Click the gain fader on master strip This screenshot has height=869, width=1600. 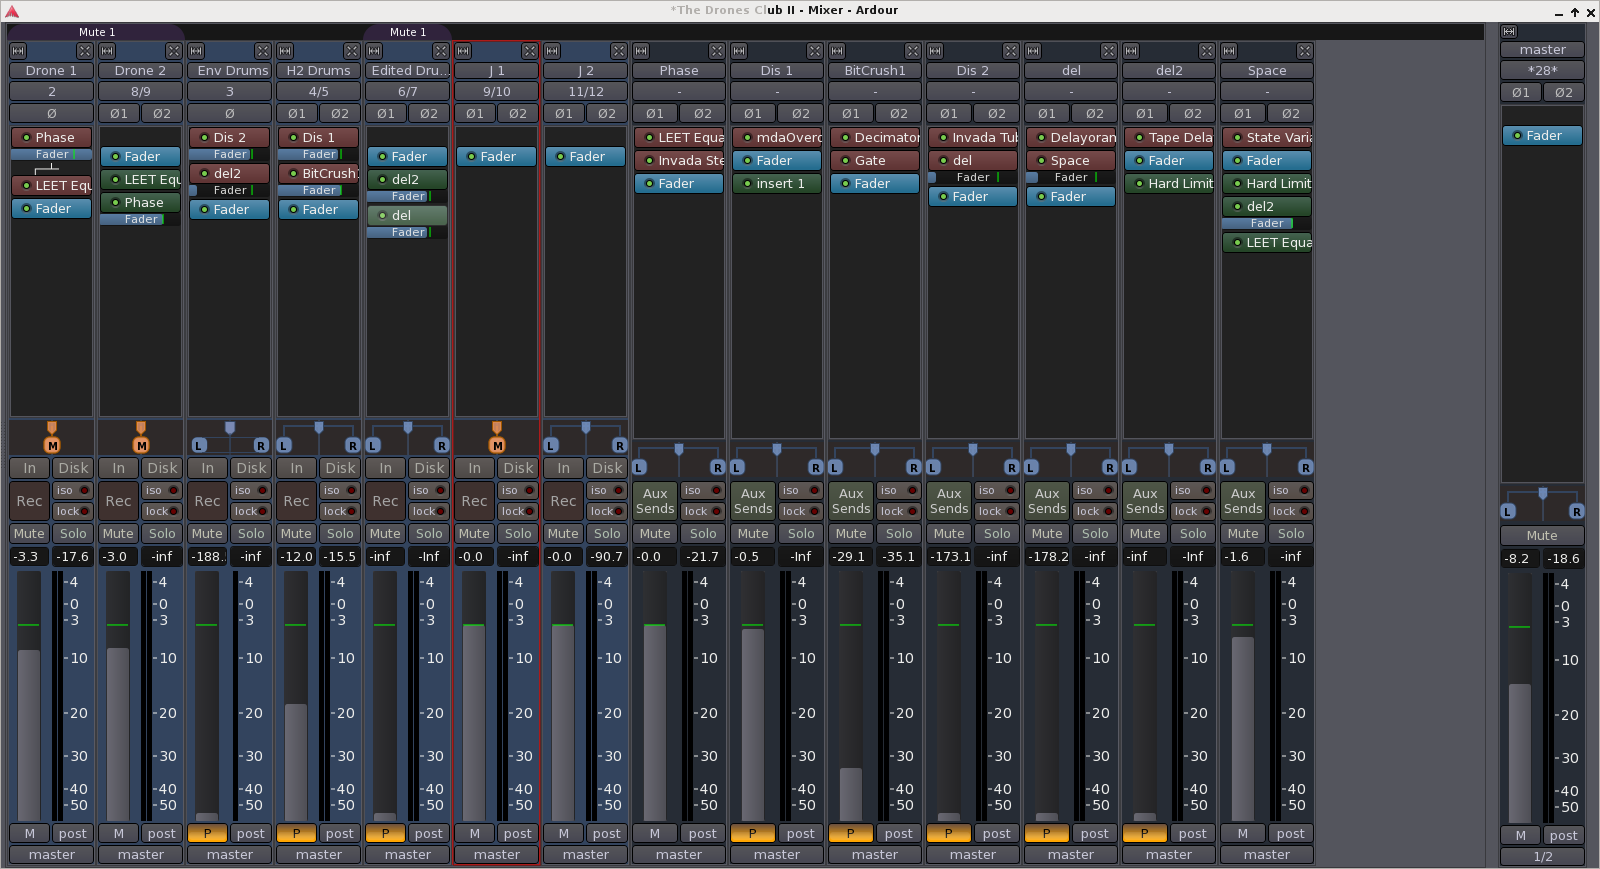coord(1519,699)
